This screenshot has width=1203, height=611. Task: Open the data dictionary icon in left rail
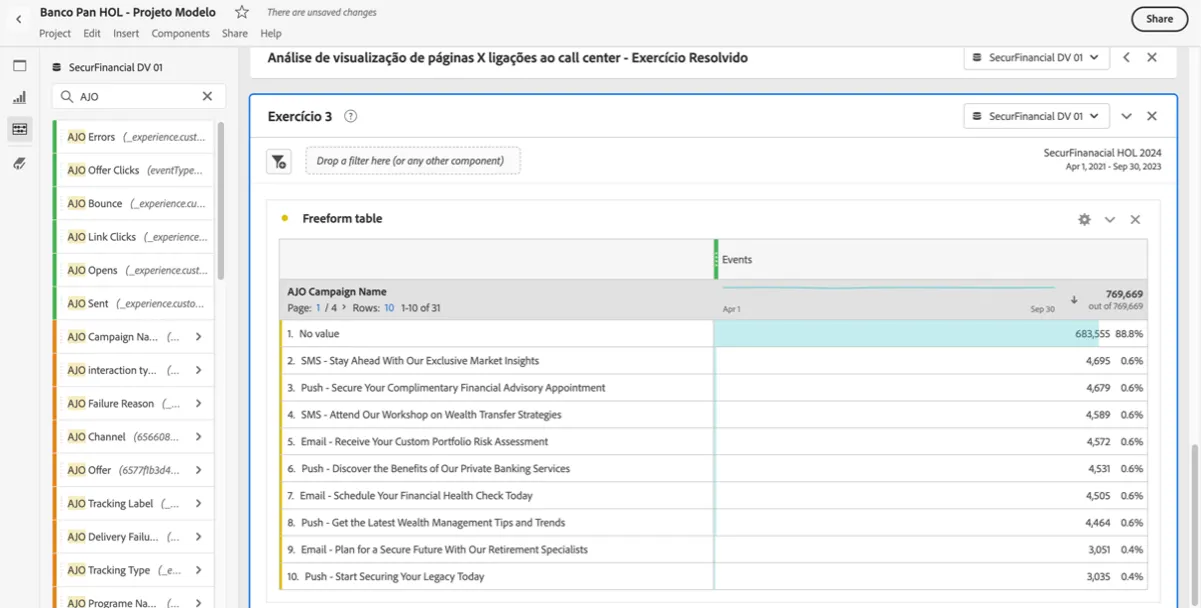tap(19, 162)
